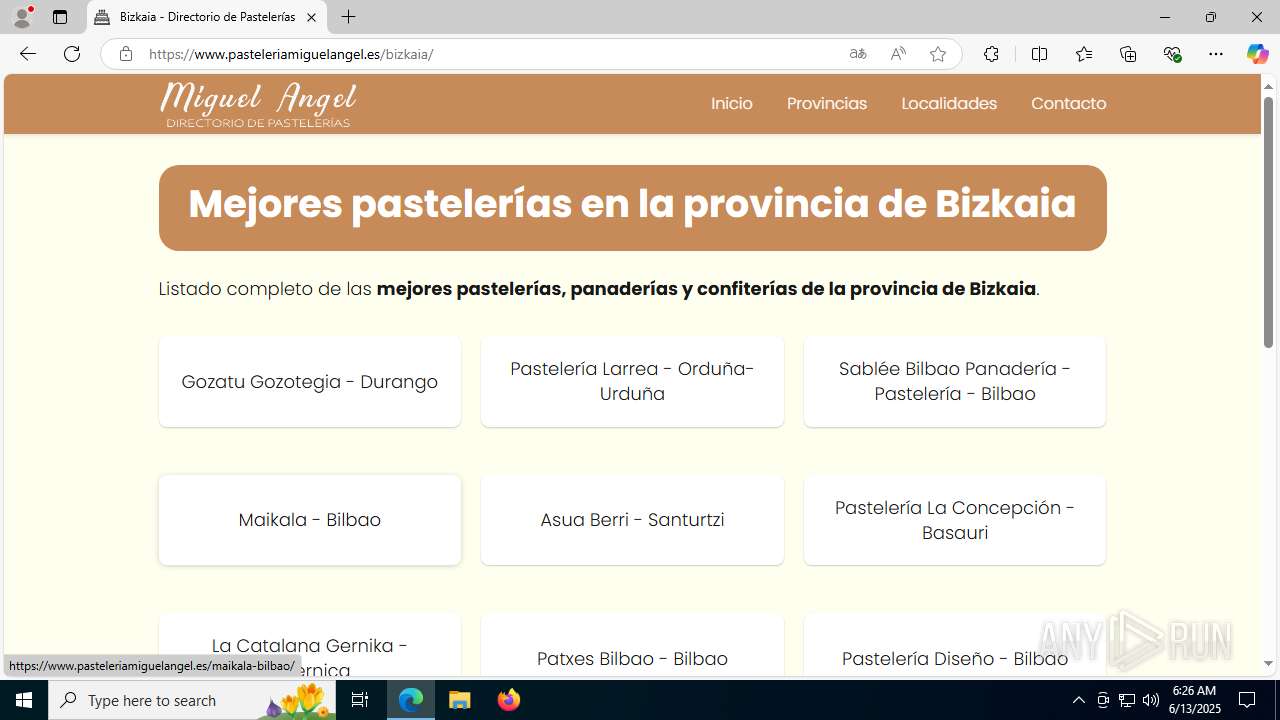Click the scrollbar down arrow
This screenshot has width=1280, height=720.
1268,664
